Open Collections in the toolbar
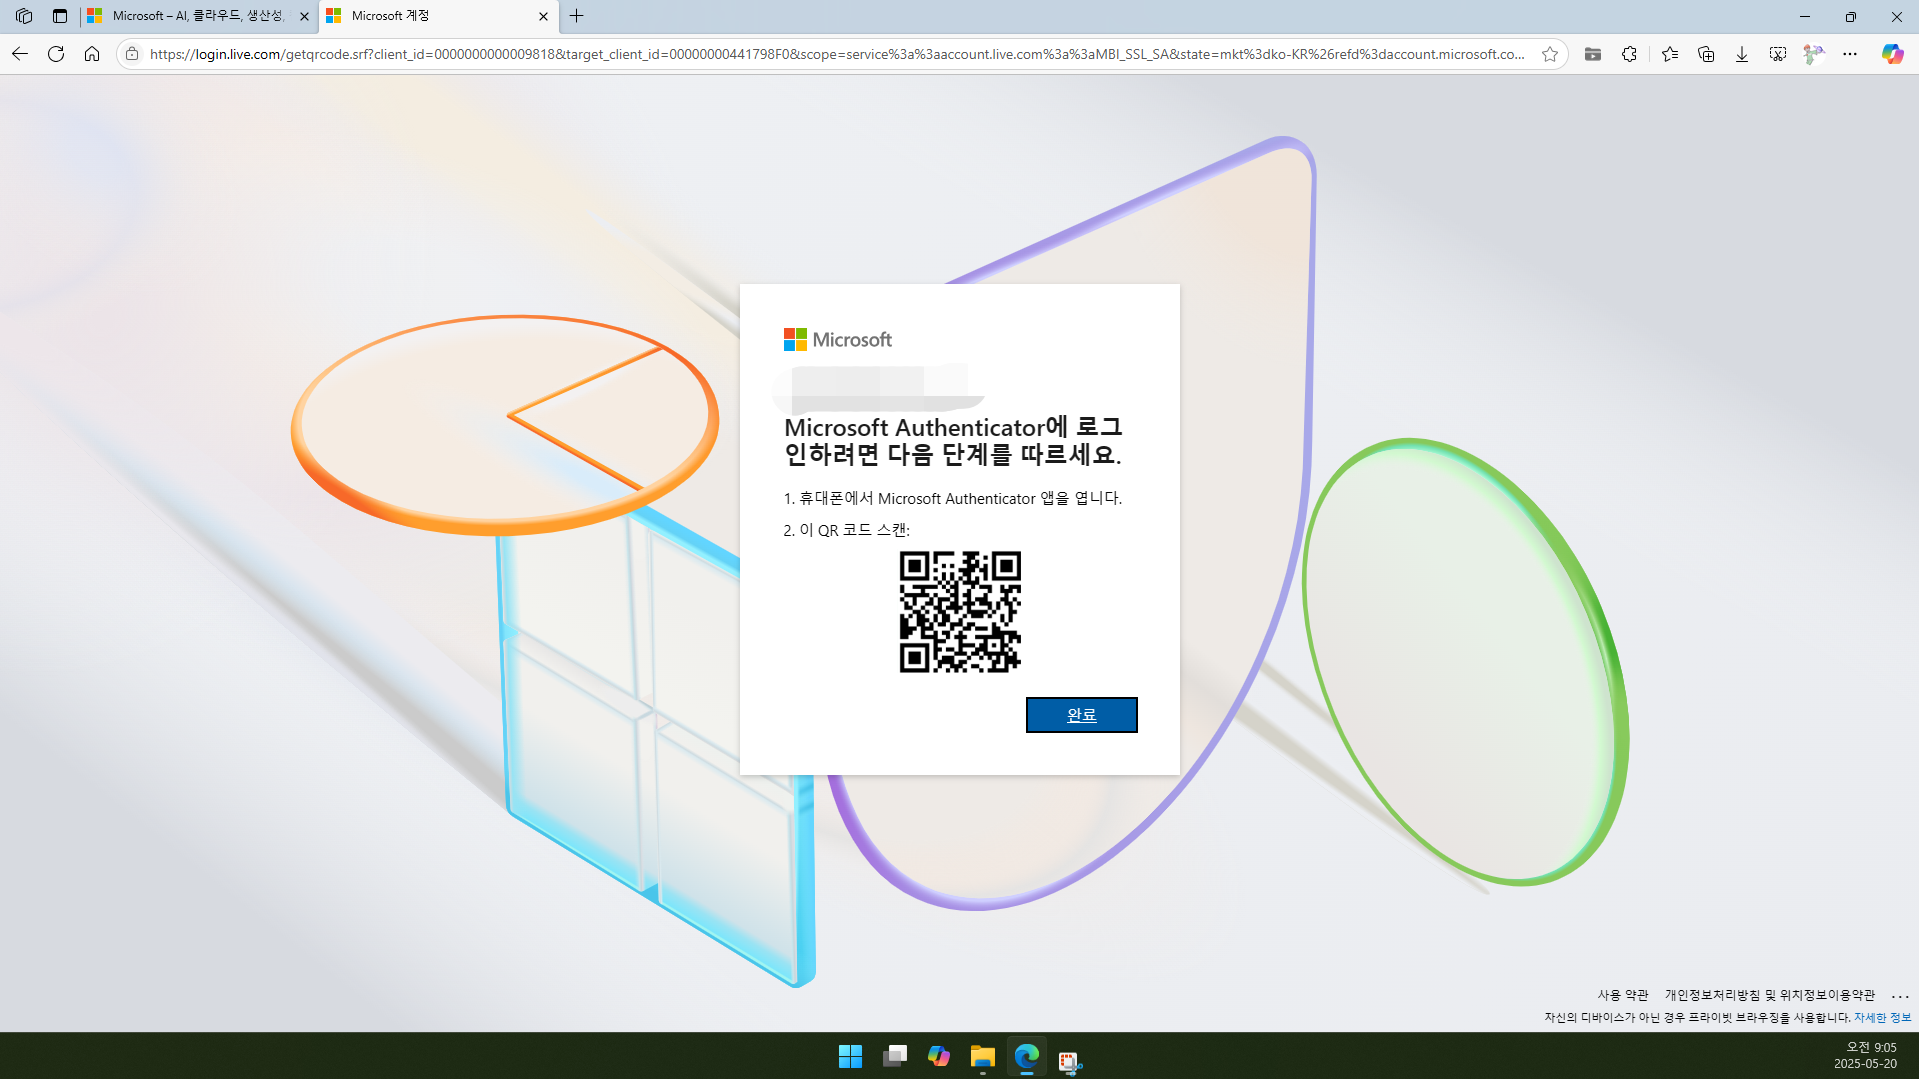This screenshot has width=1919, height=1079. point(1706,54)
